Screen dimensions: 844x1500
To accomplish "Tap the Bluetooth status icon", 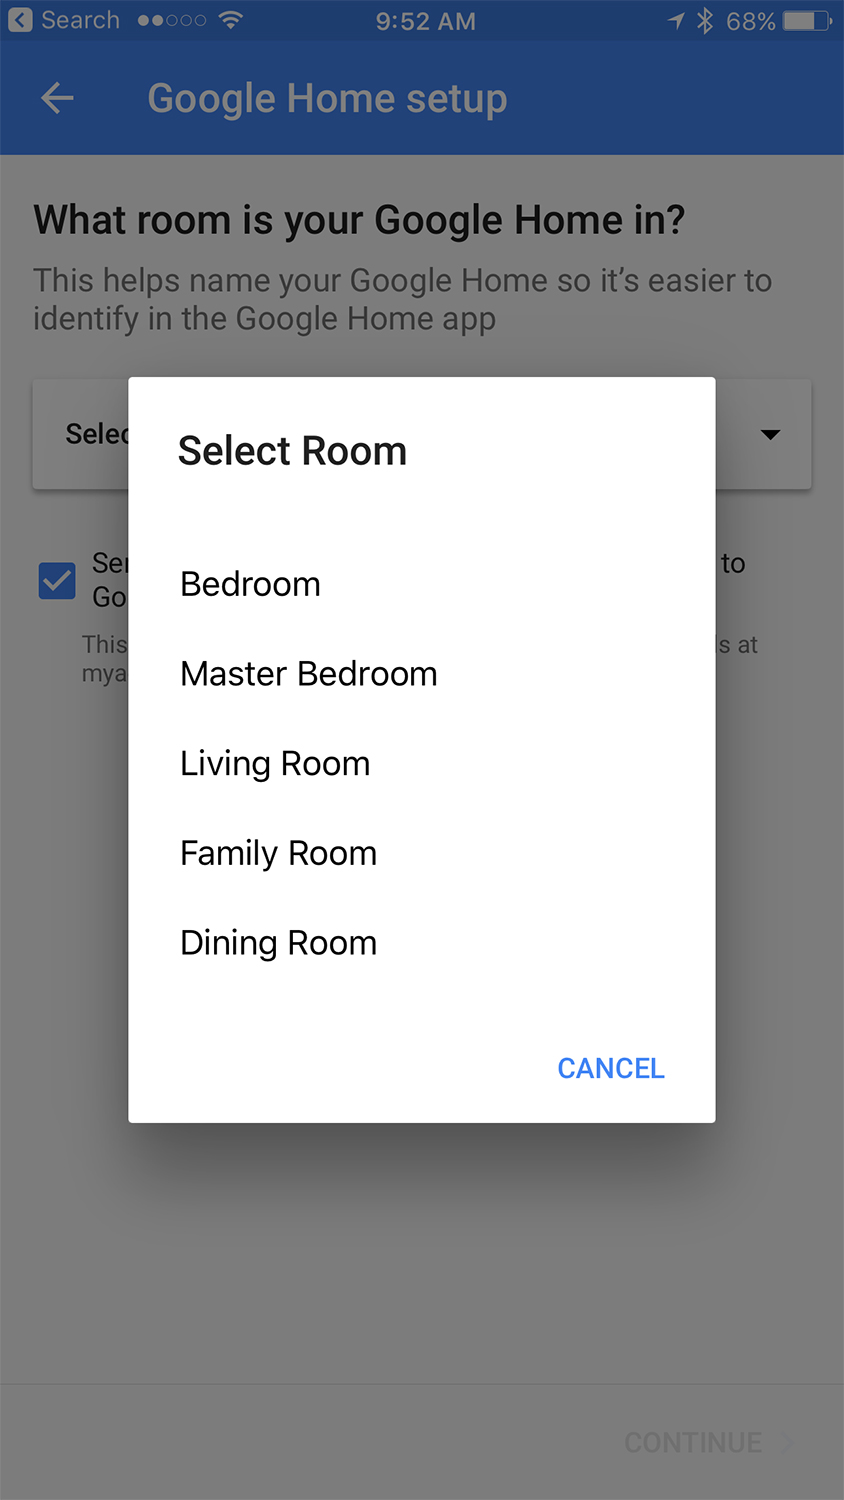I will tap(705, 20).
